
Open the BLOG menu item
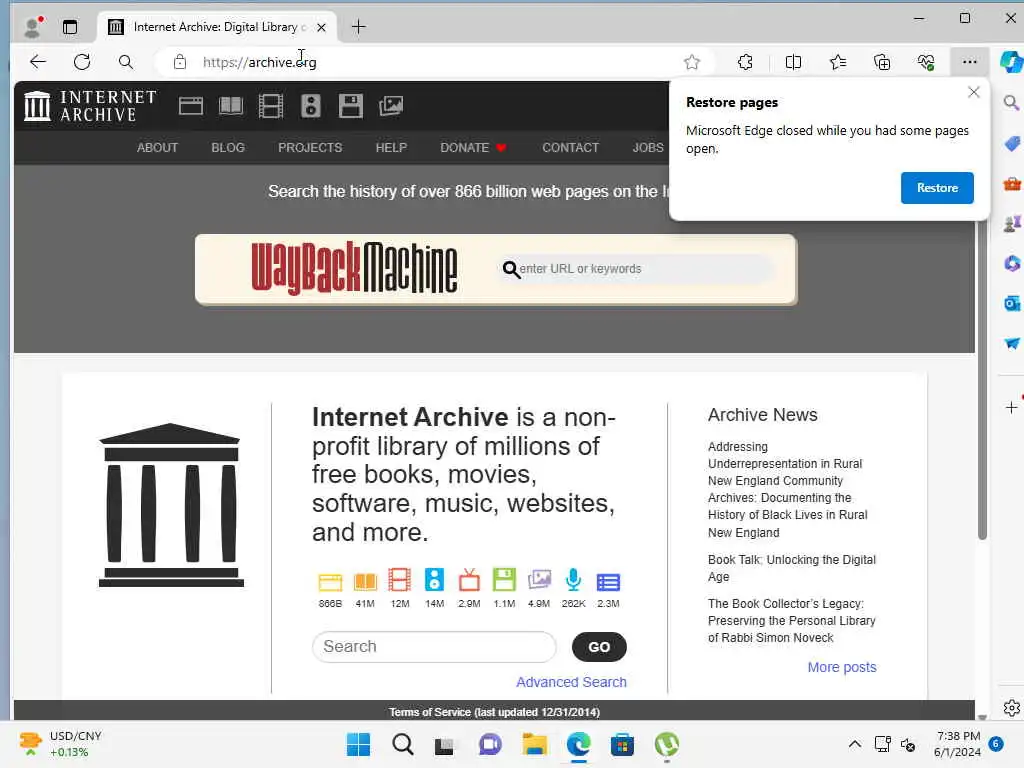click(228, 148)
